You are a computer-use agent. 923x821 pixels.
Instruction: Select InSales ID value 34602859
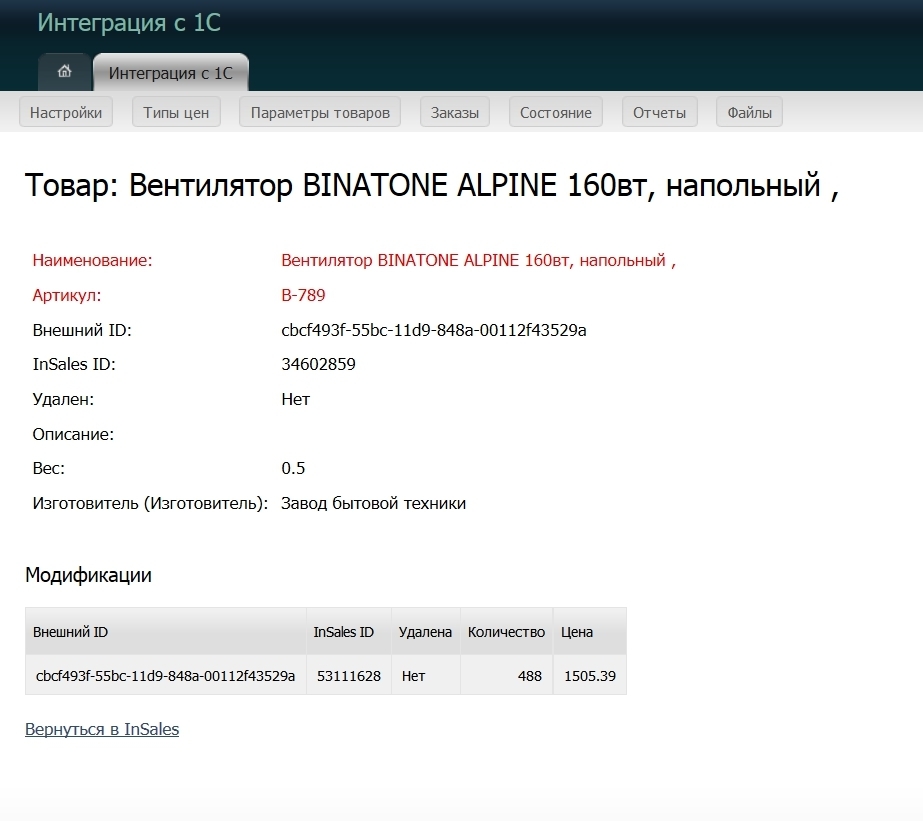click(x=318, y=364)
